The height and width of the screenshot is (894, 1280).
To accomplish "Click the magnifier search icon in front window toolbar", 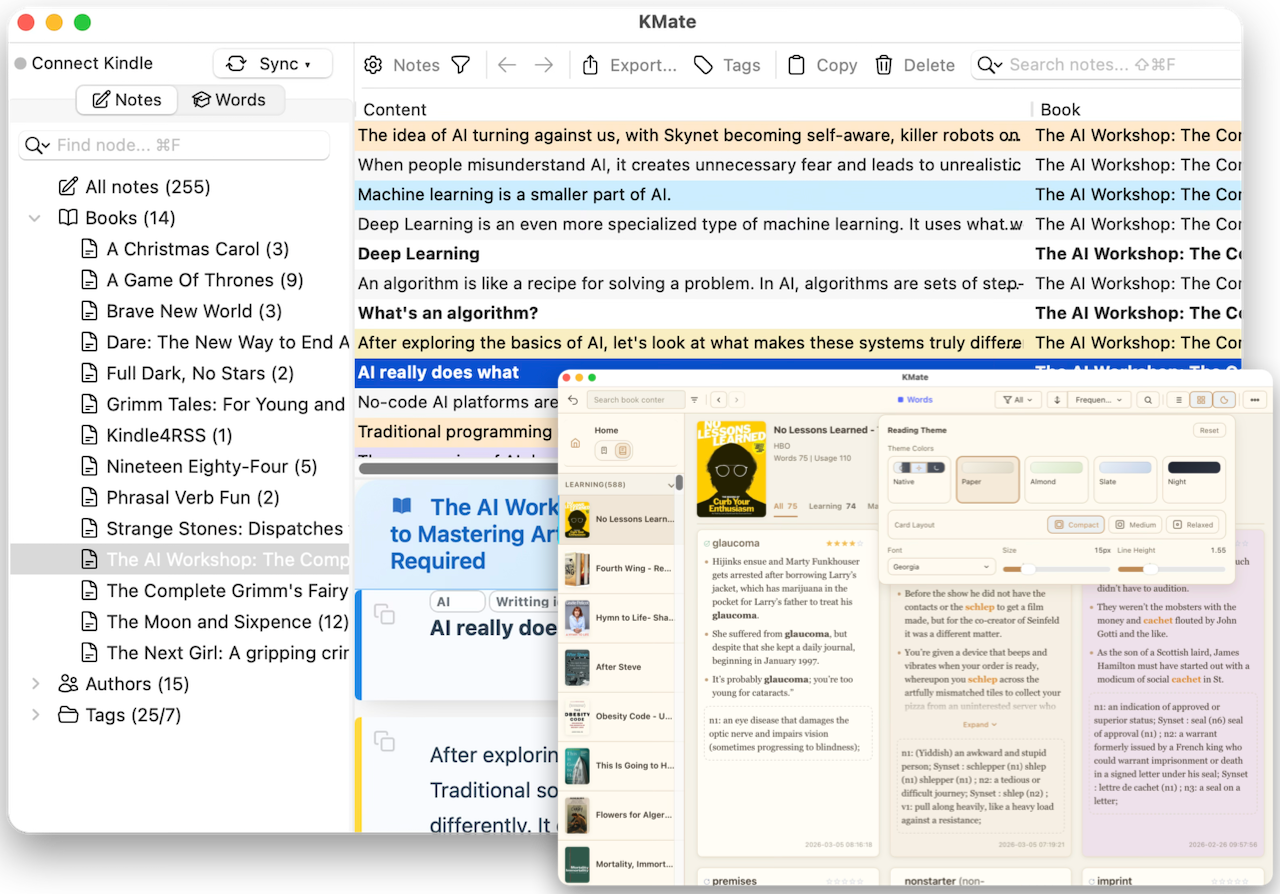I will coord(1148,400).
